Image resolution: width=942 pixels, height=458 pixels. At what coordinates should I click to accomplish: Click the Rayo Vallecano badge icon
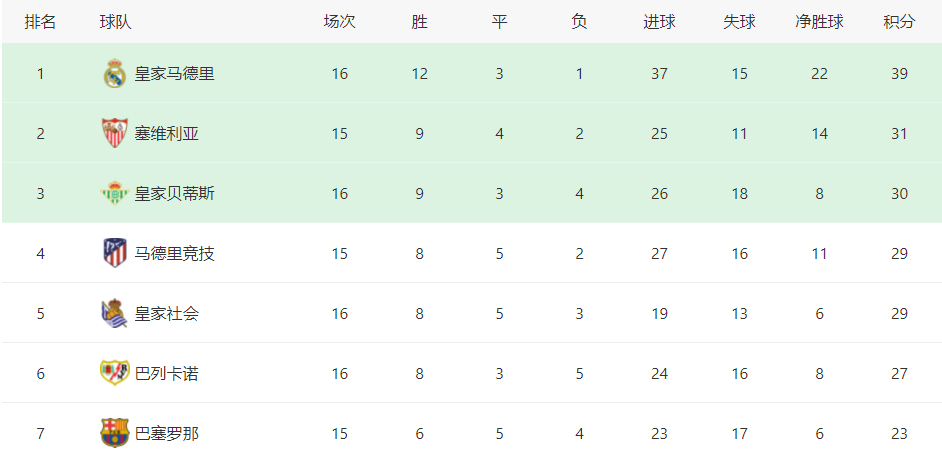(x=114, y=373)
